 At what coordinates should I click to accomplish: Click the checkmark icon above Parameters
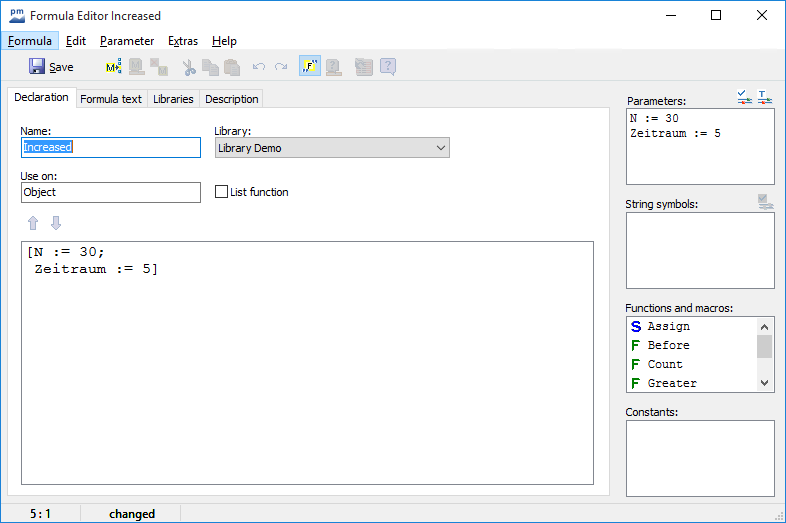click(744, 97)
